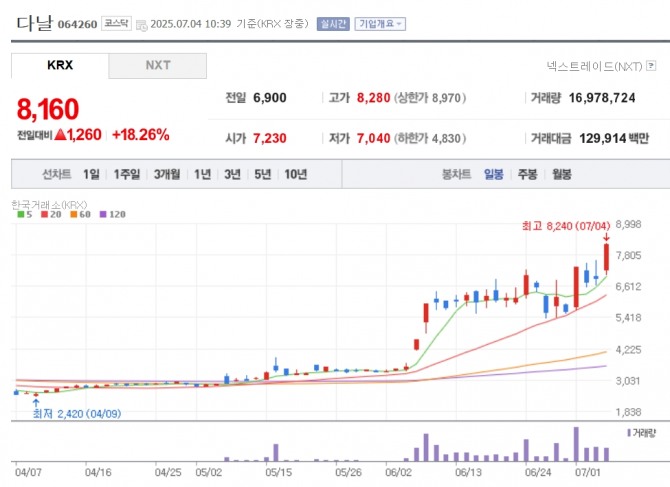Select the 3개월 line chart period

click(x=167, y=174)
